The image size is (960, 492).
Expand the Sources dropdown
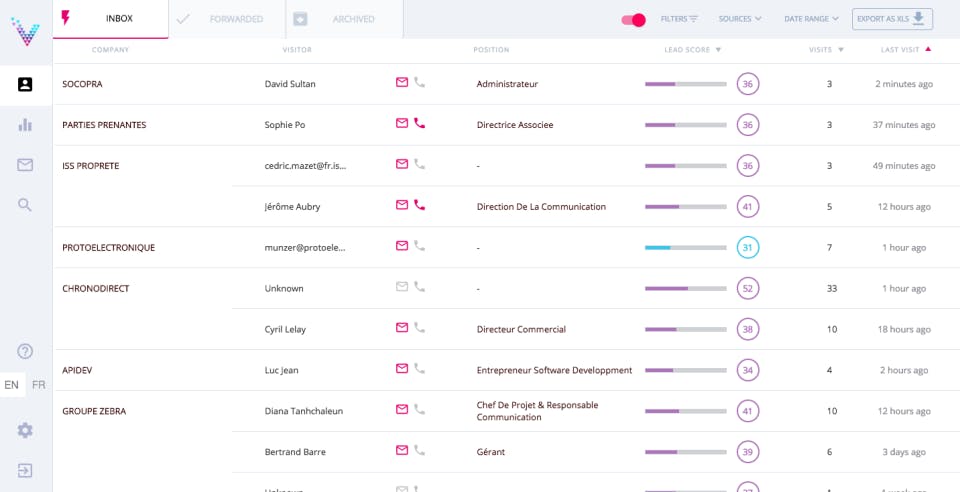pyautogui.click(x=740, y=19)
